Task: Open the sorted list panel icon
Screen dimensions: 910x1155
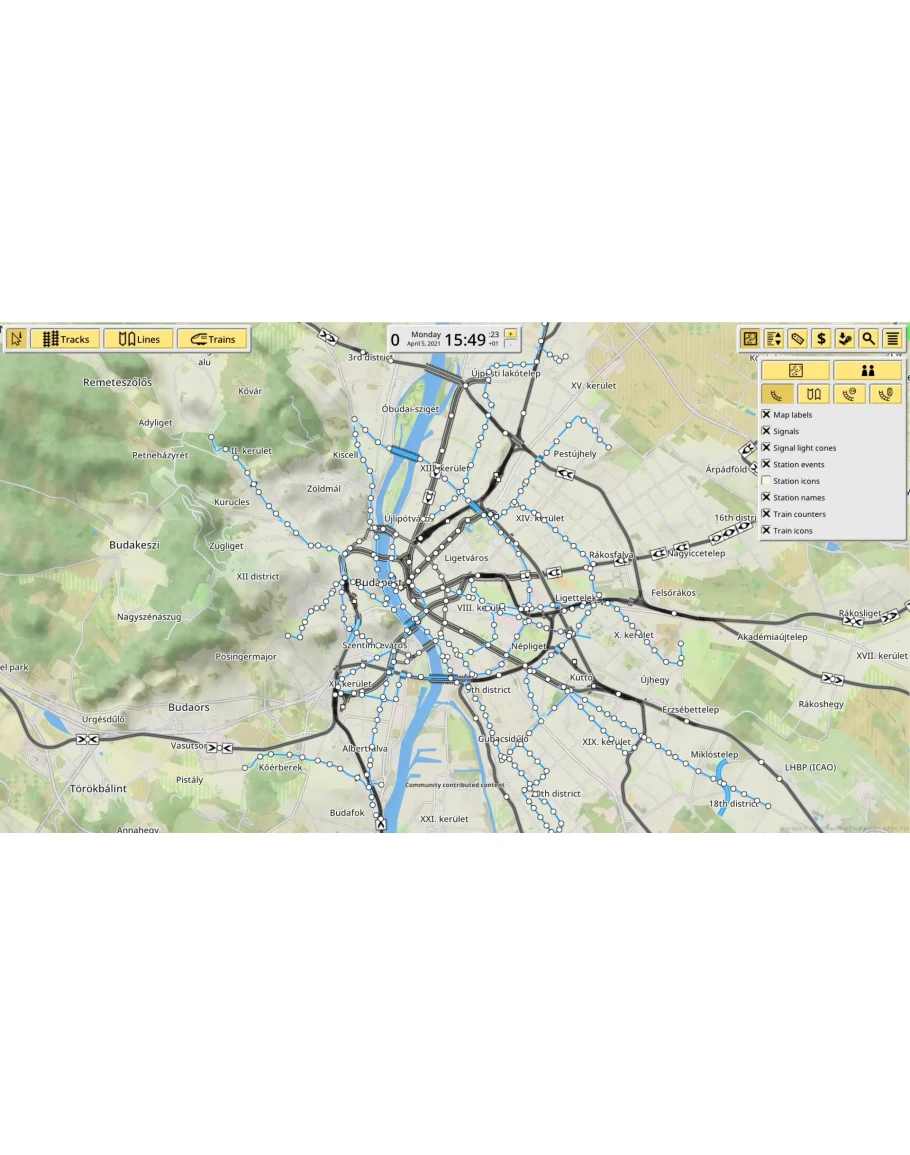Action: pyautogui.click(x=774, y=339)
